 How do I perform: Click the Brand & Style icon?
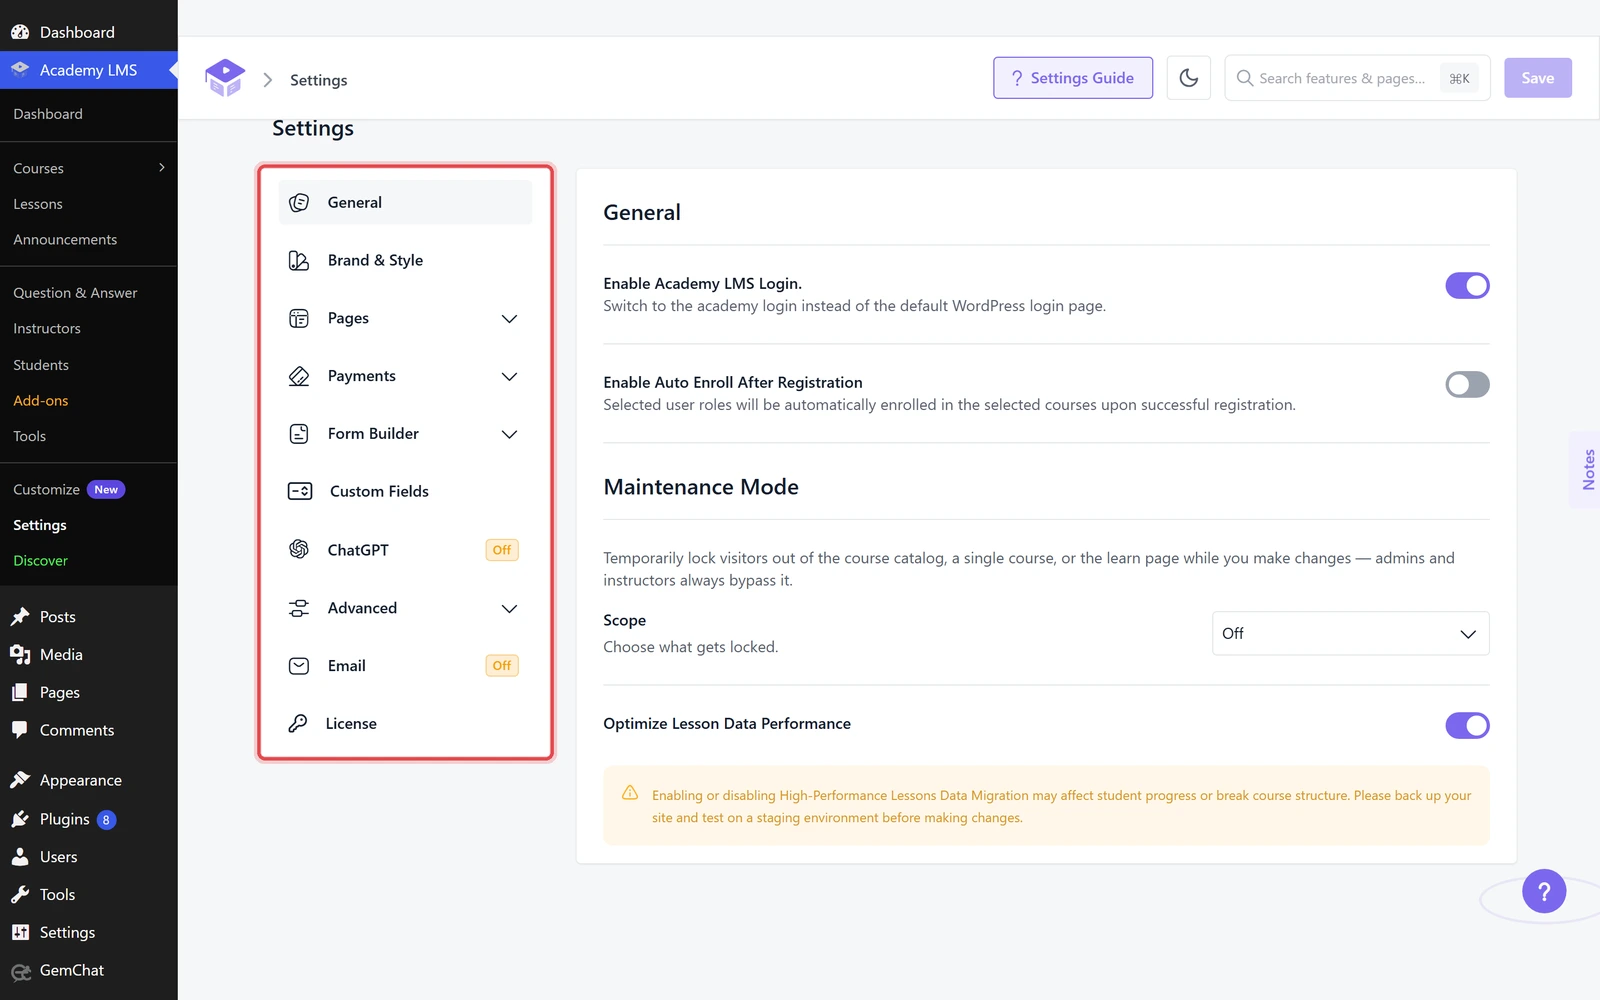point(299,261)
